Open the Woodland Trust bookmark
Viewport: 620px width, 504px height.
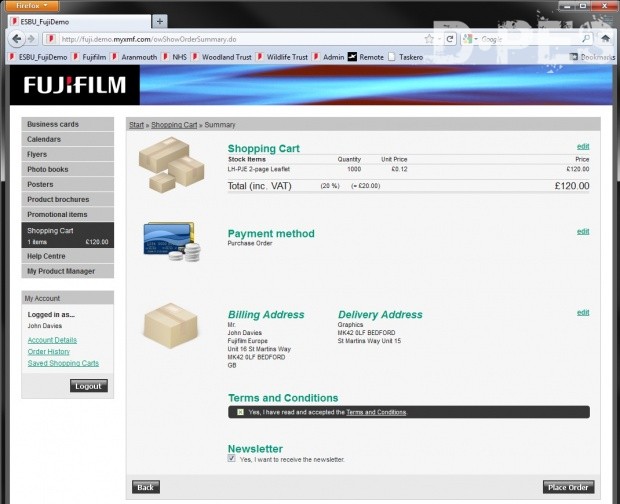tap(221, 57)
